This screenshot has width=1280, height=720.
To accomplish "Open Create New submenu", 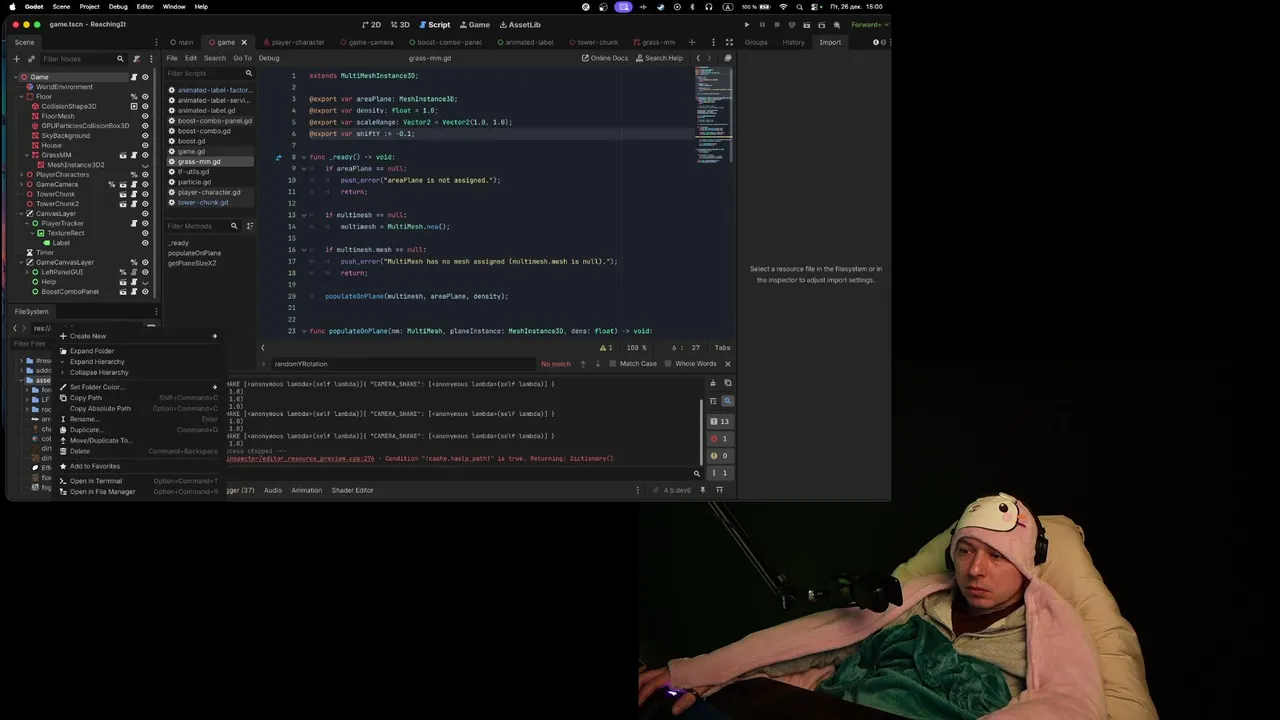I will [138, 336].
